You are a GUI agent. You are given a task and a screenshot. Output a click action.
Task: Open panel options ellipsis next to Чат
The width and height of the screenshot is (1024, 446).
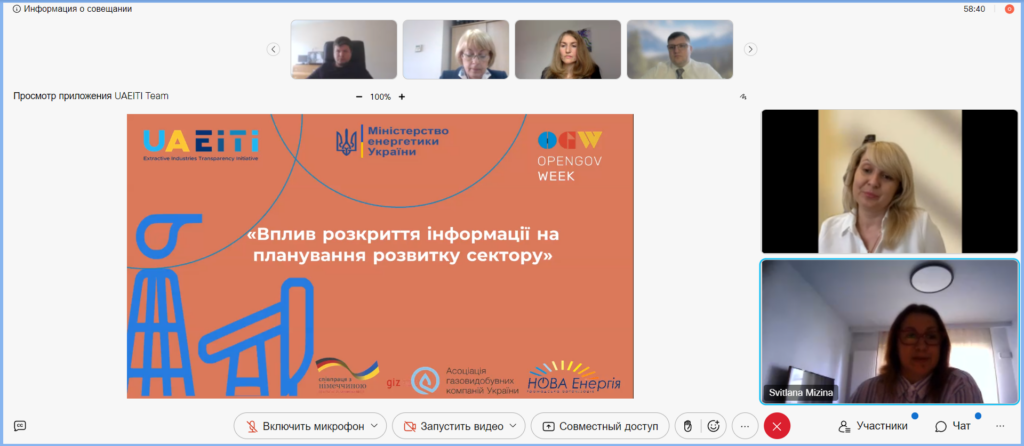[1000, 426]
